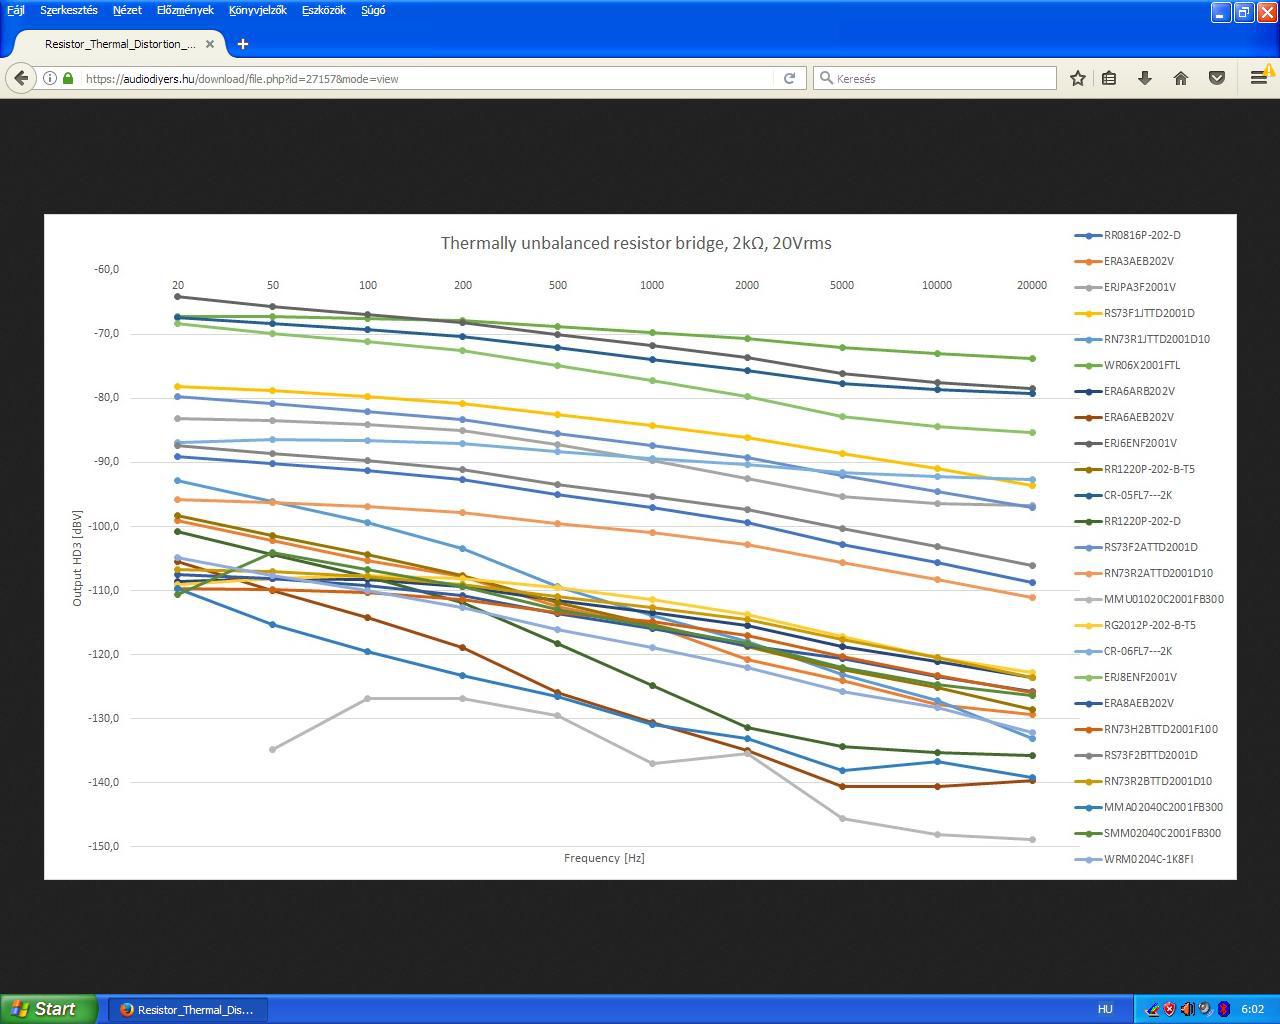Open the hamburger menu icon
The width and height of the screenshot is (1280, 1024).
pos(1259,78)
